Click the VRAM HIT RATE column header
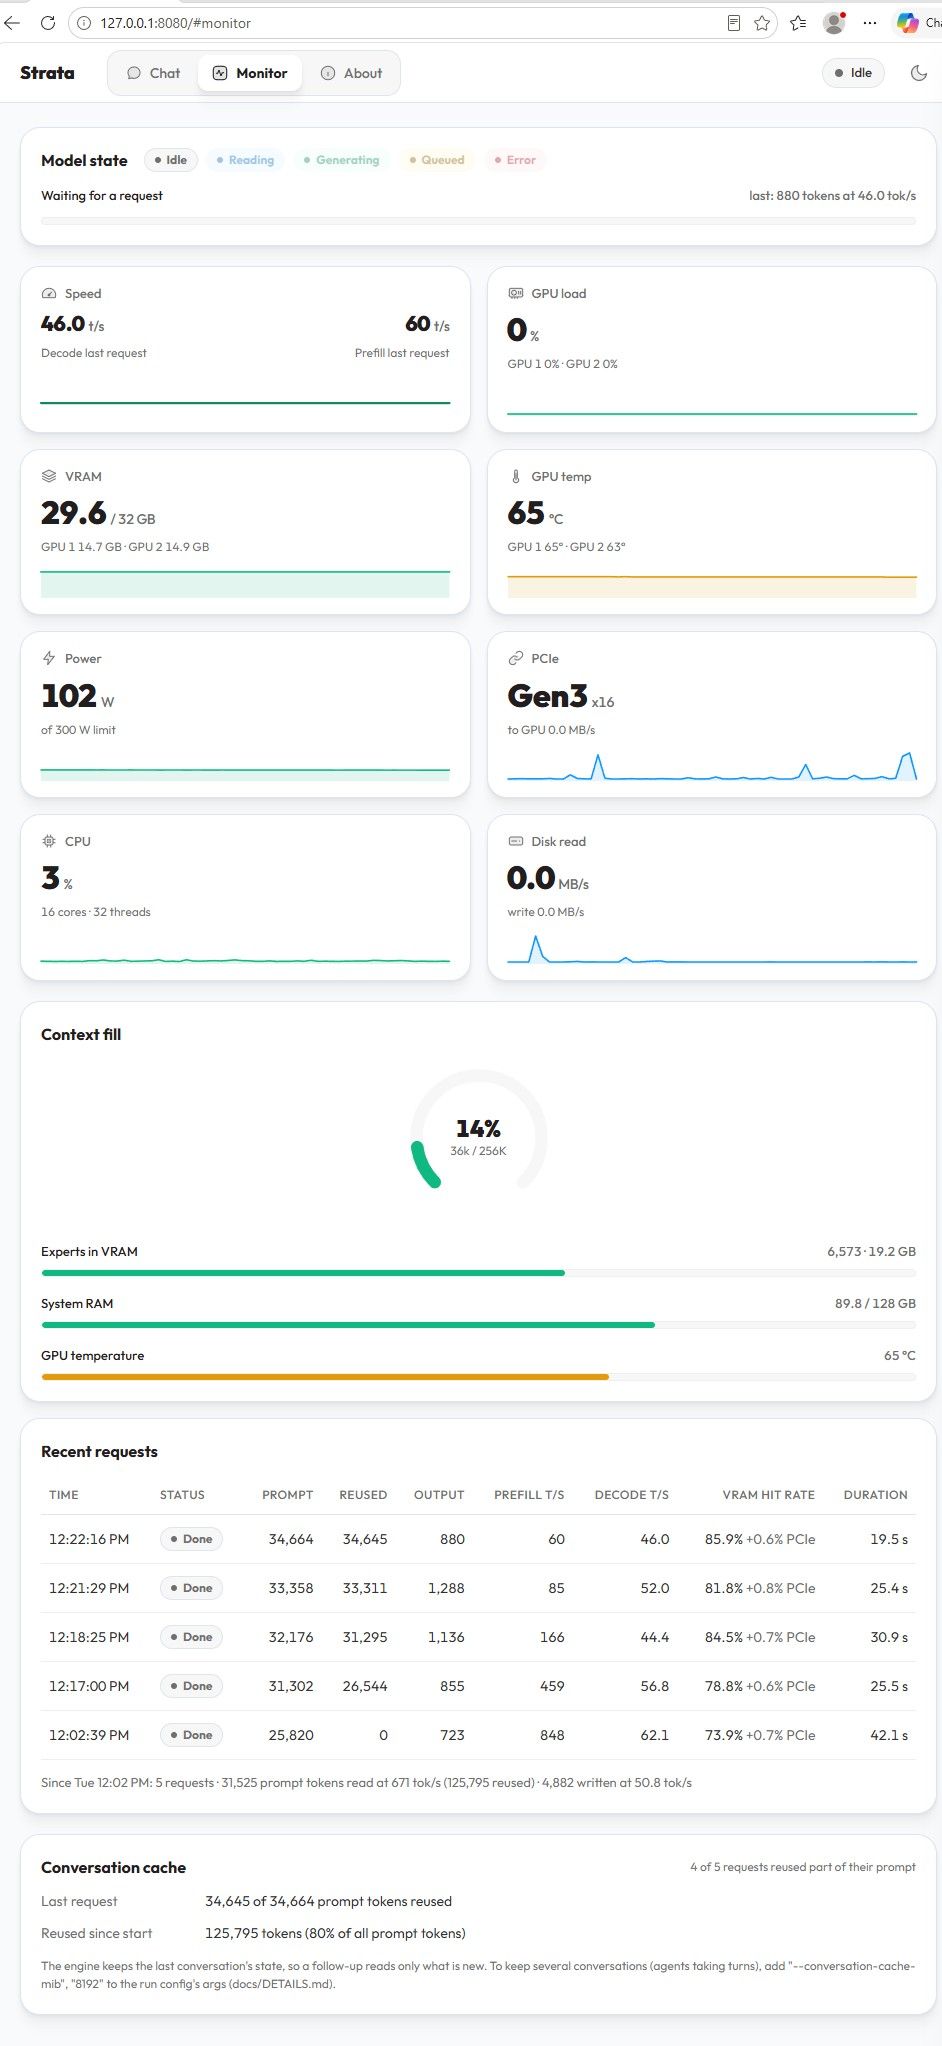 click(x=768, y=1495)
